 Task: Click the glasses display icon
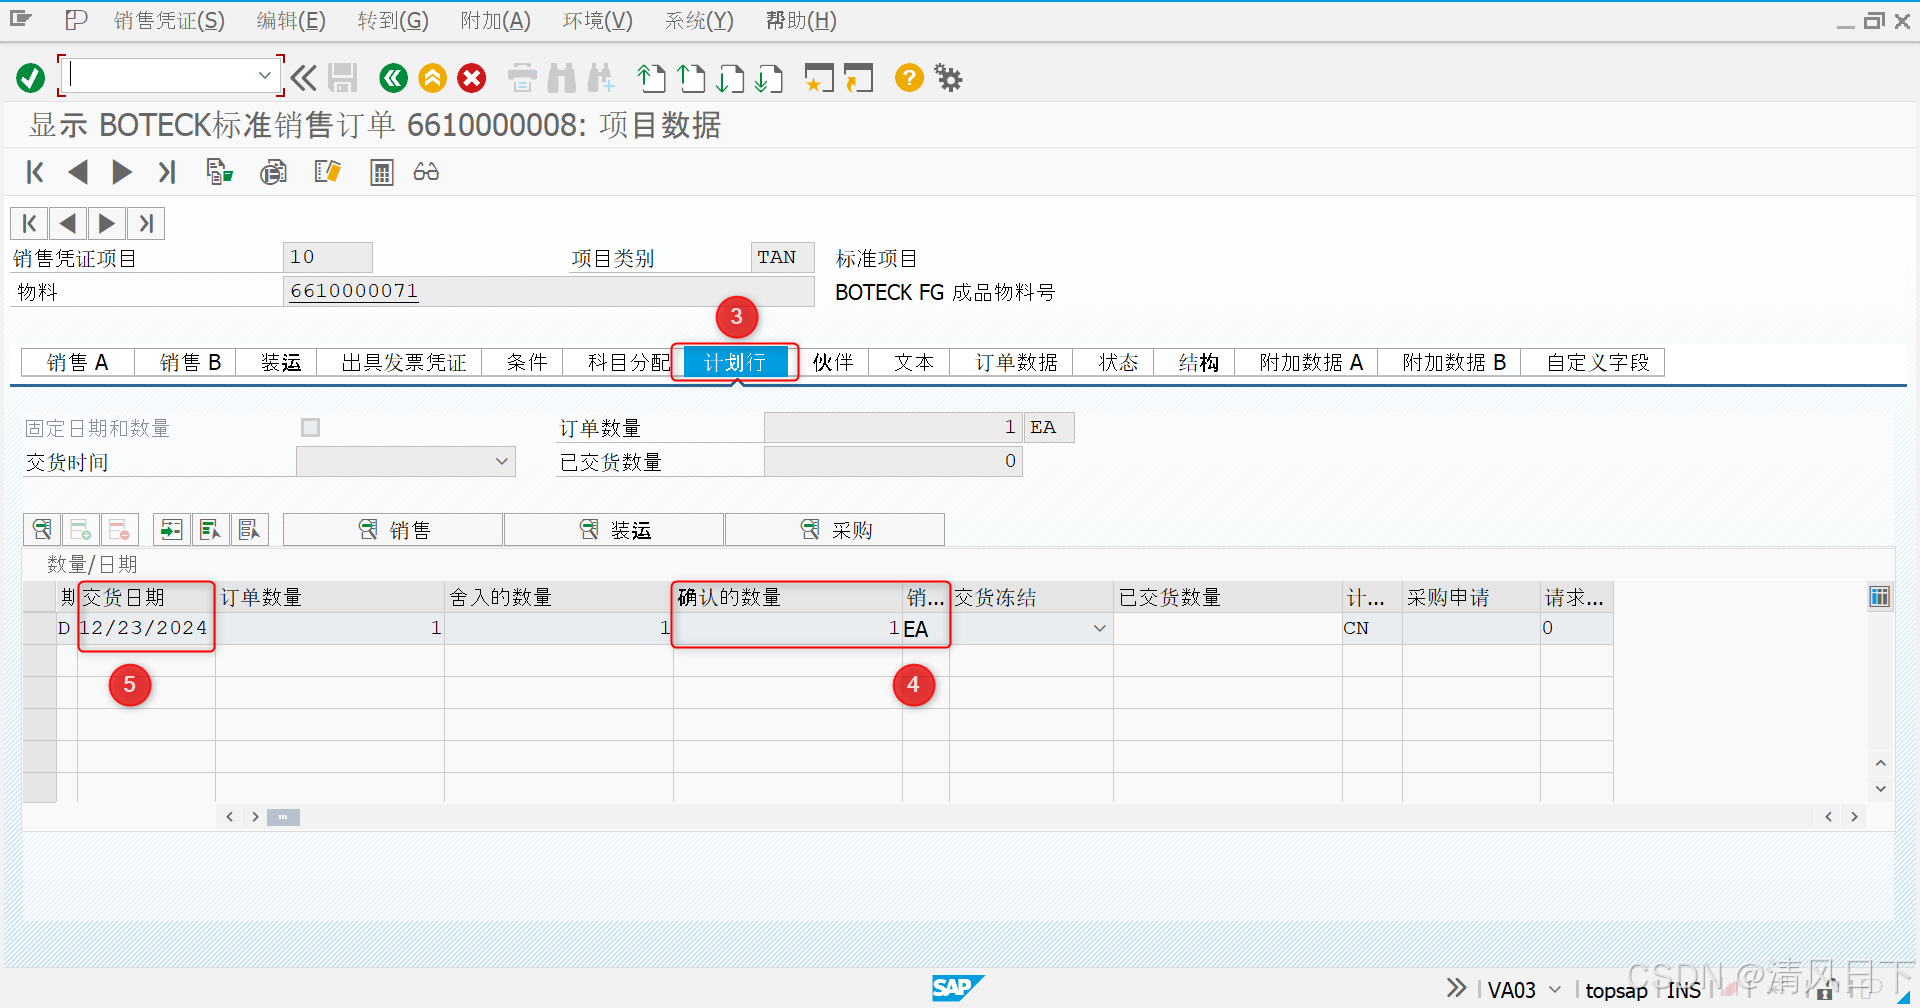coord(426,172)
